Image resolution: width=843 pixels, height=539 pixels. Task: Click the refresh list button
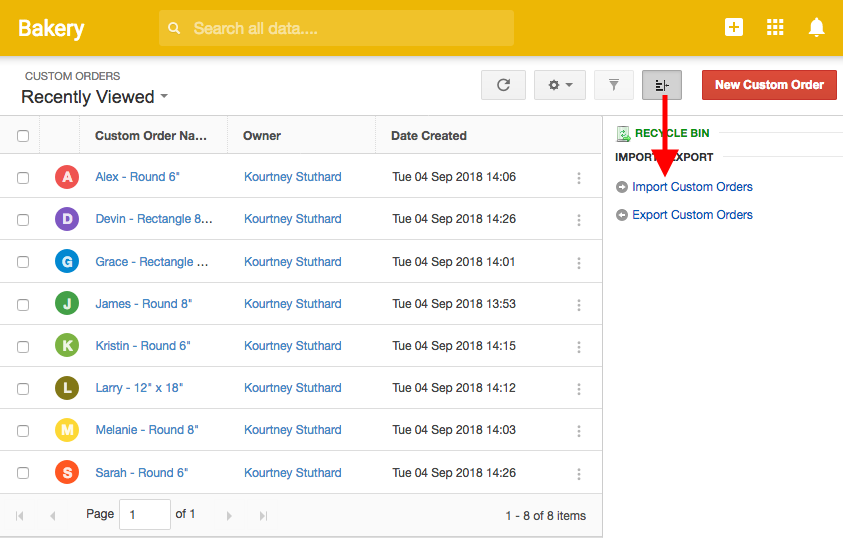503,85
